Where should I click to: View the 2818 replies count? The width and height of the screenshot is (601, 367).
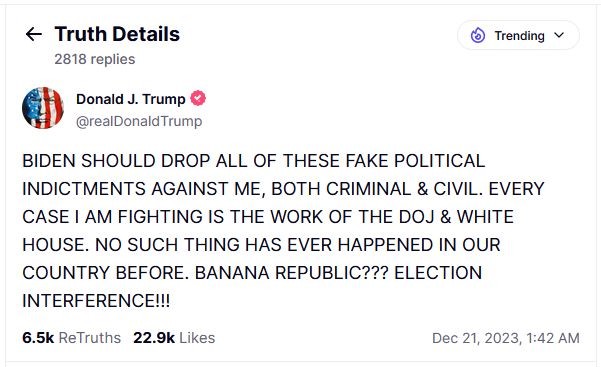click(95, 59)
